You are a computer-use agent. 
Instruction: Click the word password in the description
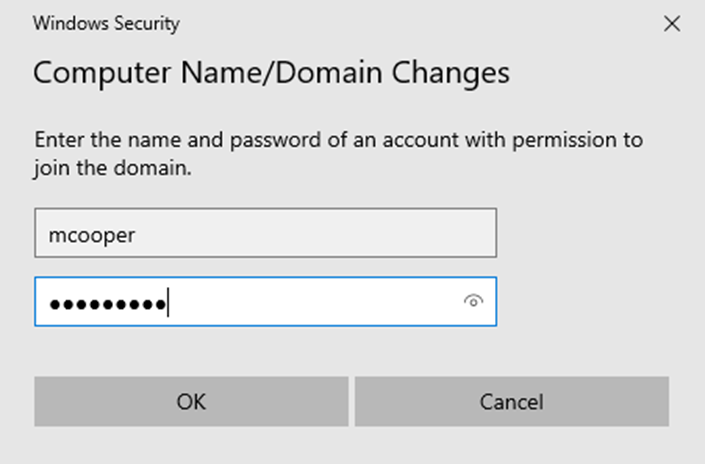tap(275, 141)
